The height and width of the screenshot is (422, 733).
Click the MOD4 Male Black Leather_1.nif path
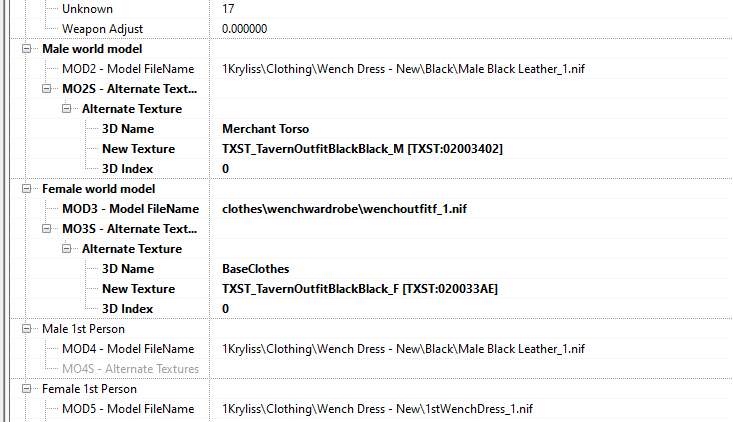[x=403, y=349]
